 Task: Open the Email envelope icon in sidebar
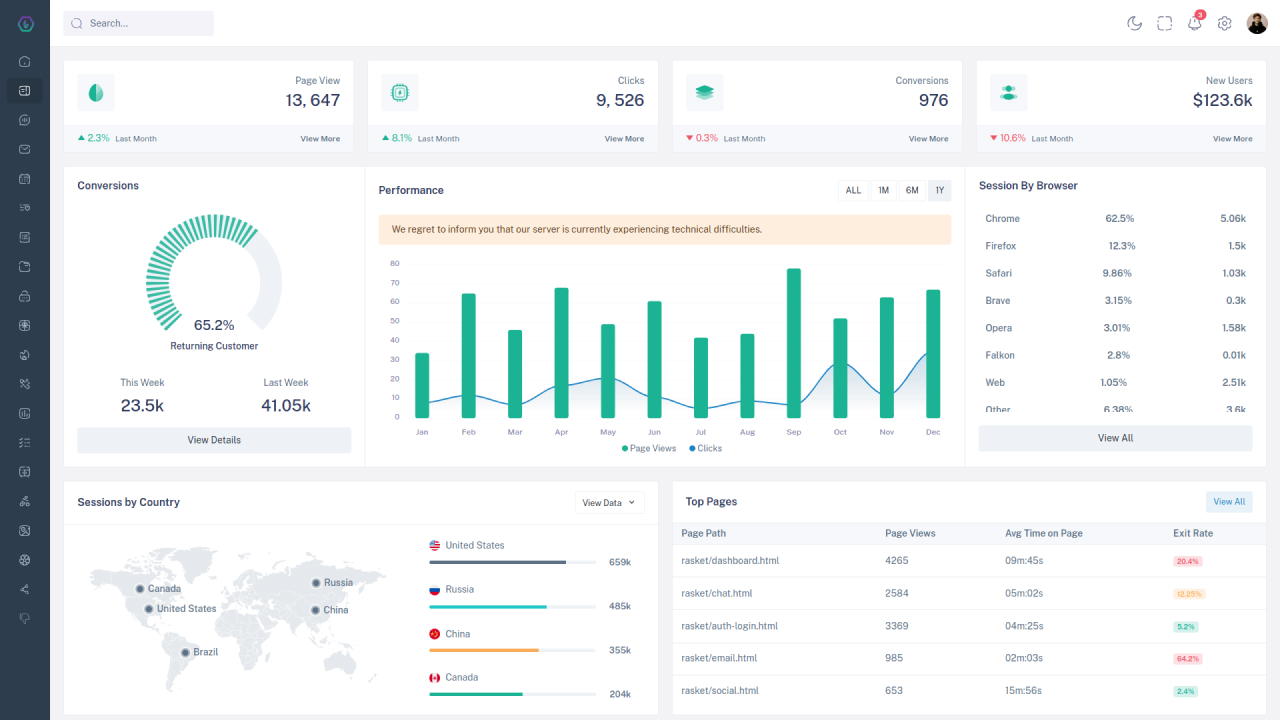(x=25, y=149)
